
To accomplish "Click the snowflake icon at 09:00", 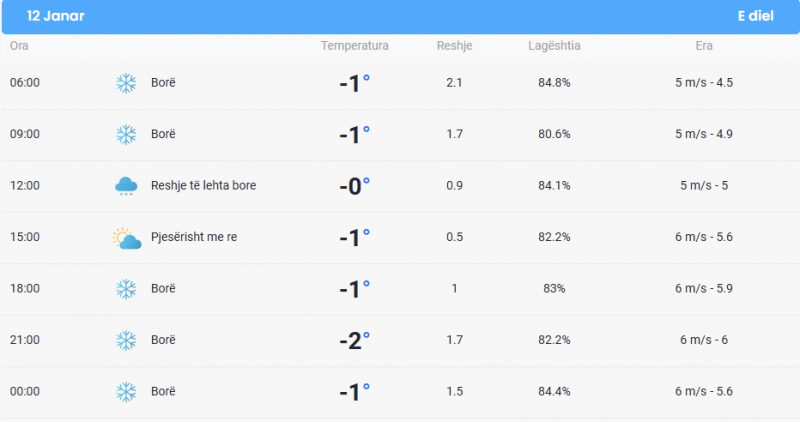I will point(126,135).
